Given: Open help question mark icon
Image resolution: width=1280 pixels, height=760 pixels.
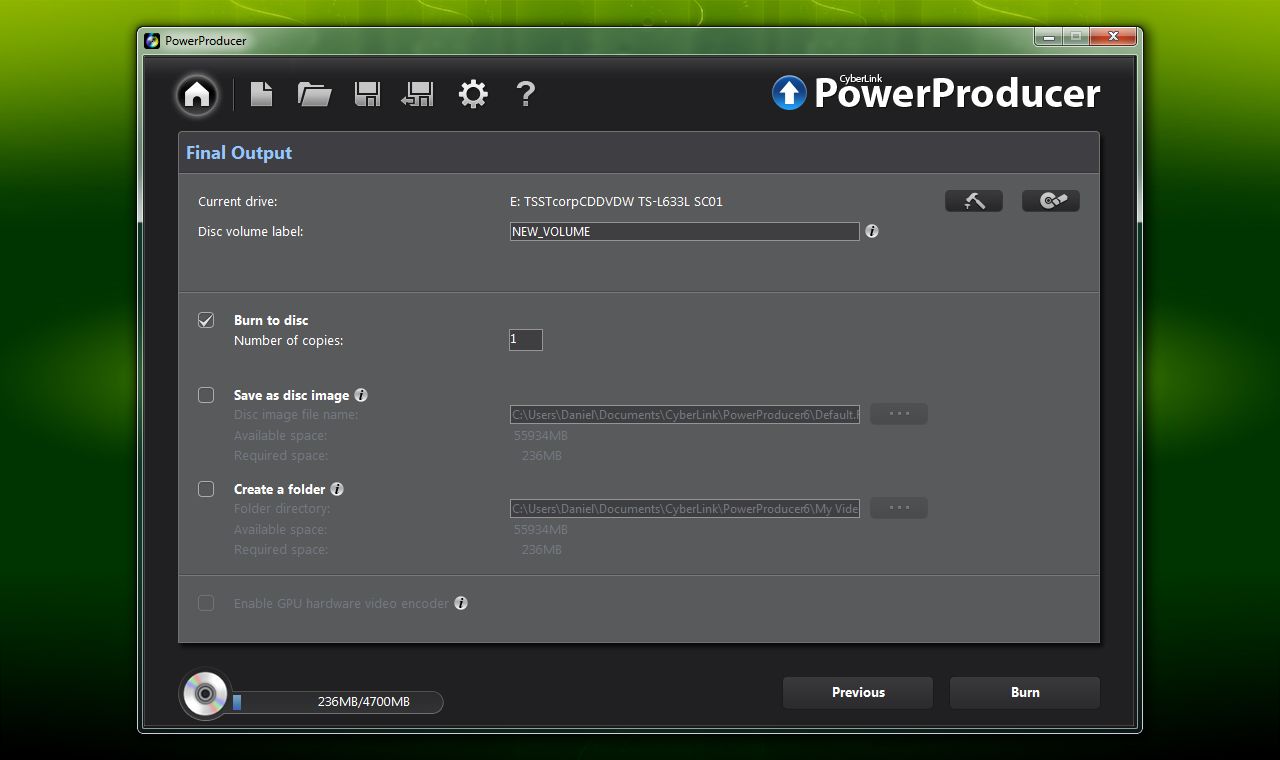Looking at the screenshot, I should coord(526,94).
